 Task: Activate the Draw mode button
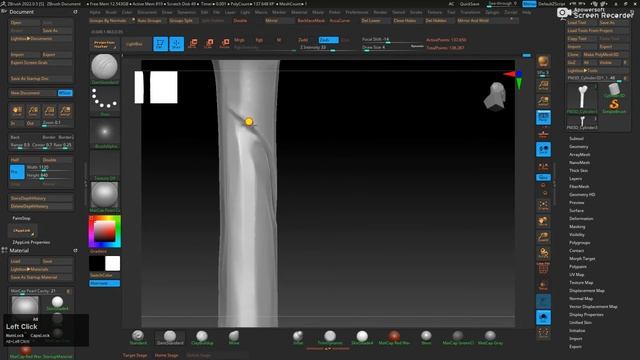tap(176, 44)
